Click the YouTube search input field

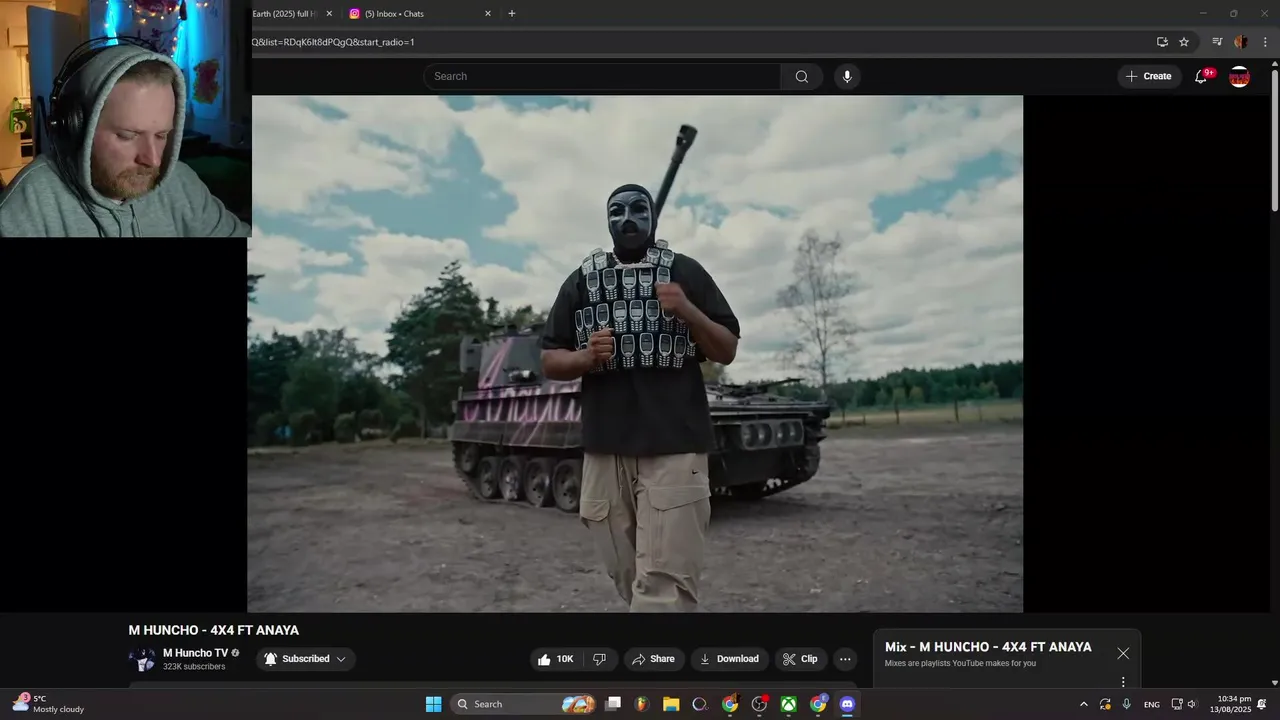pos(602,77)
